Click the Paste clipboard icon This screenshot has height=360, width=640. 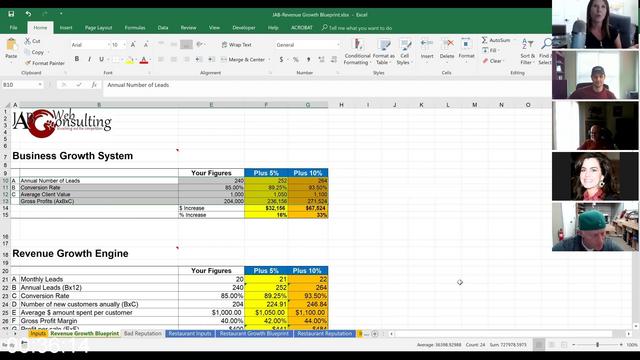click(11, 45)
